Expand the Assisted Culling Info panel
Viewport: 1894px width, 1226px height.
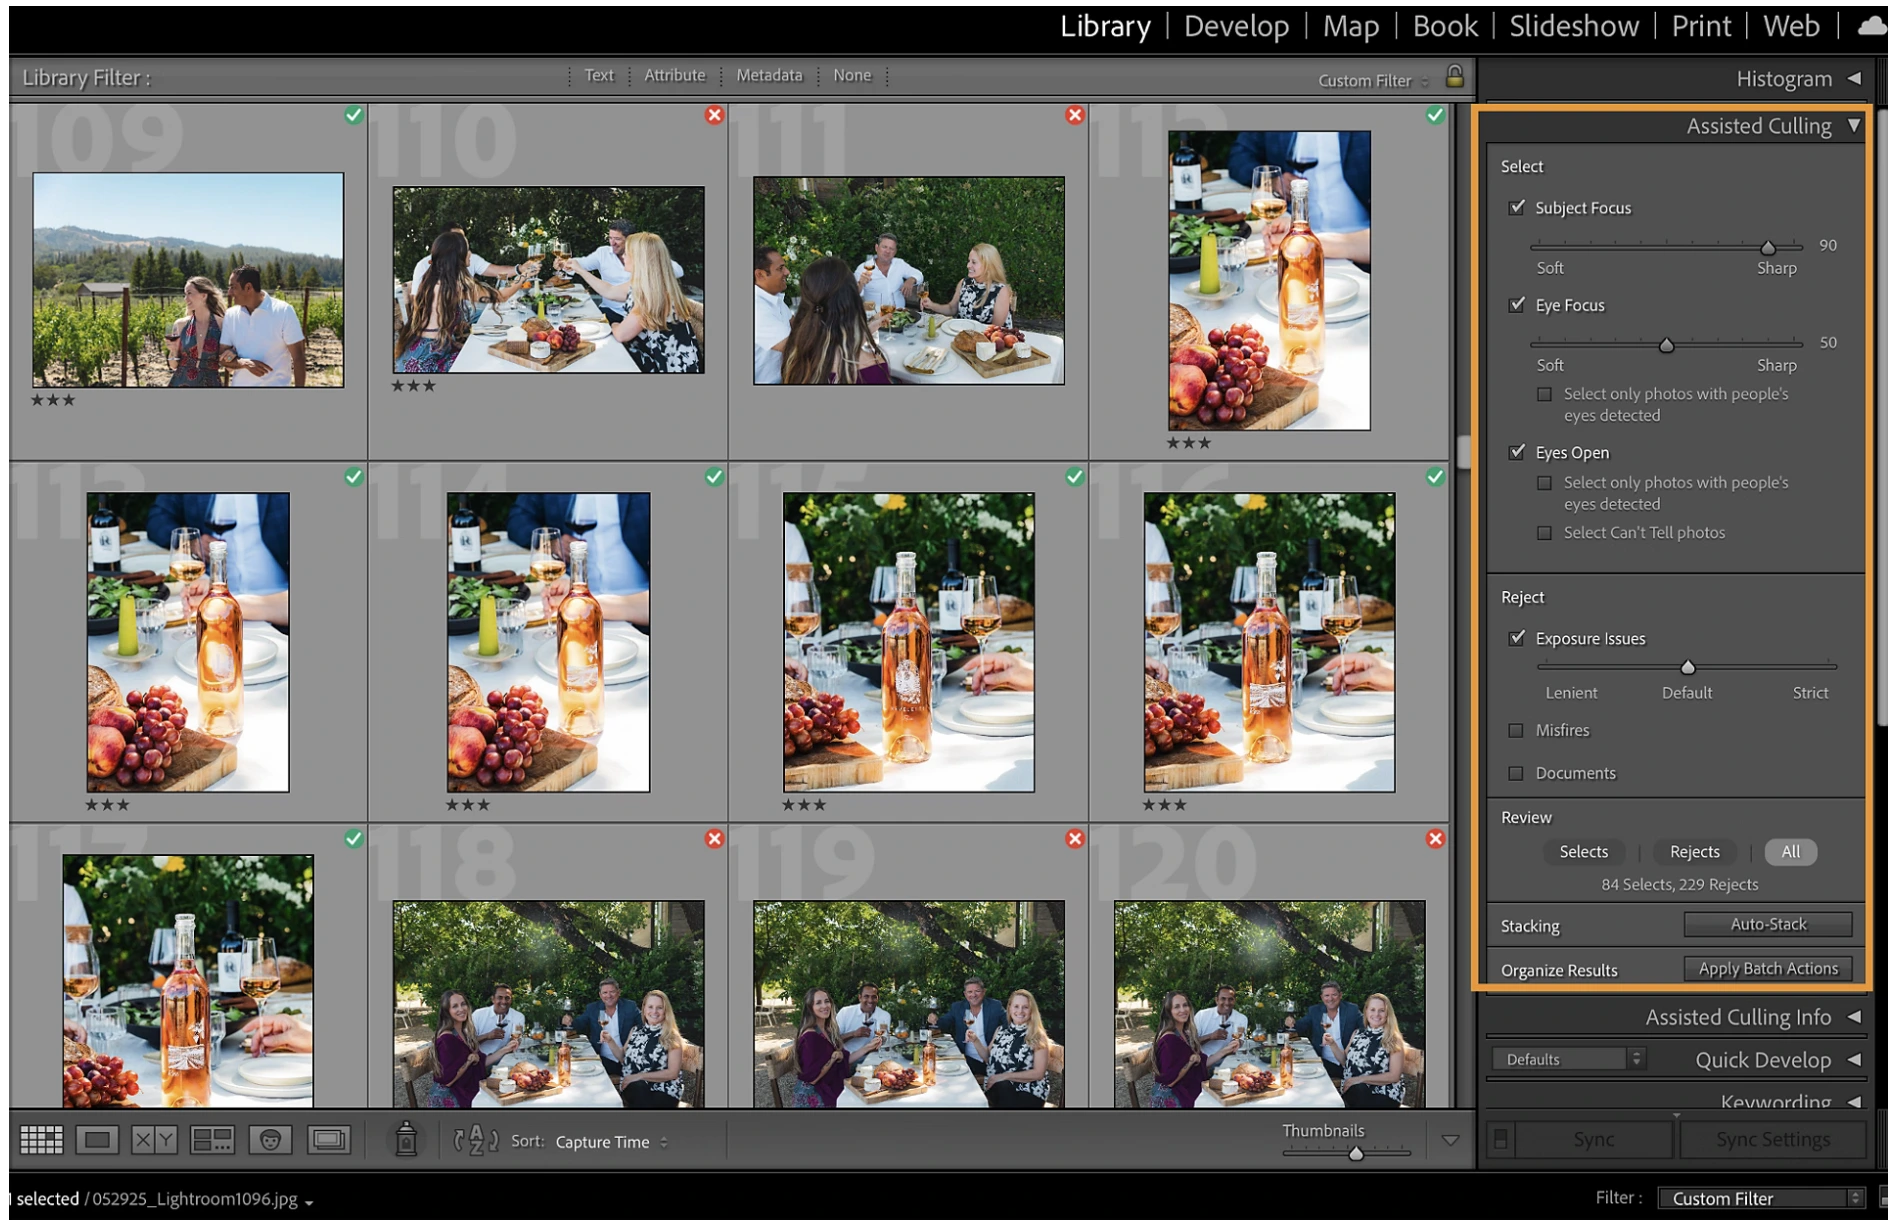pyautogui.click(x=1854, y=1017)
